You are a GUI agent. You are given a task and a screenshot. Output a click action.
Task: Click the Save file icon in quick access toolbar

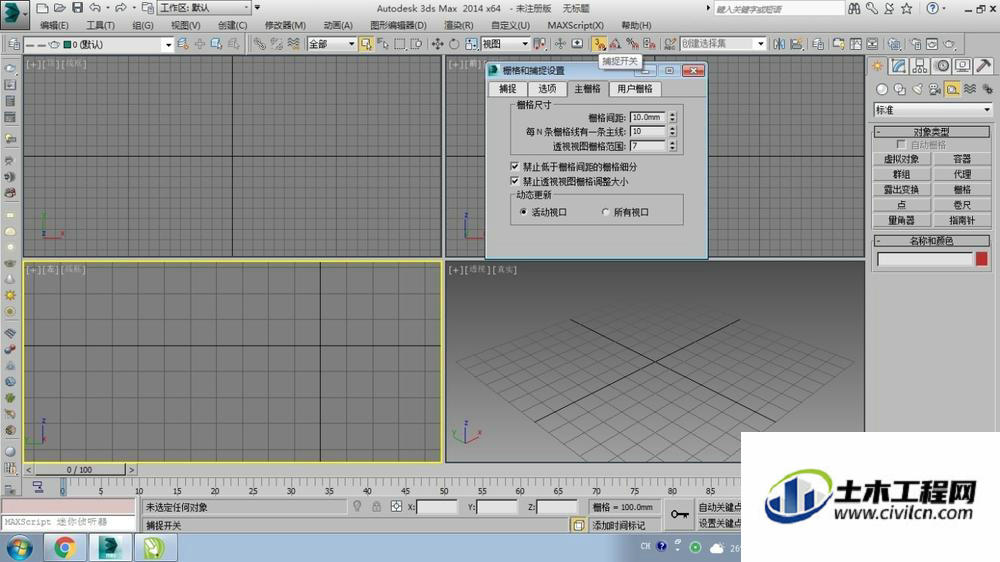pyautogui.click(x=77, y=8)
